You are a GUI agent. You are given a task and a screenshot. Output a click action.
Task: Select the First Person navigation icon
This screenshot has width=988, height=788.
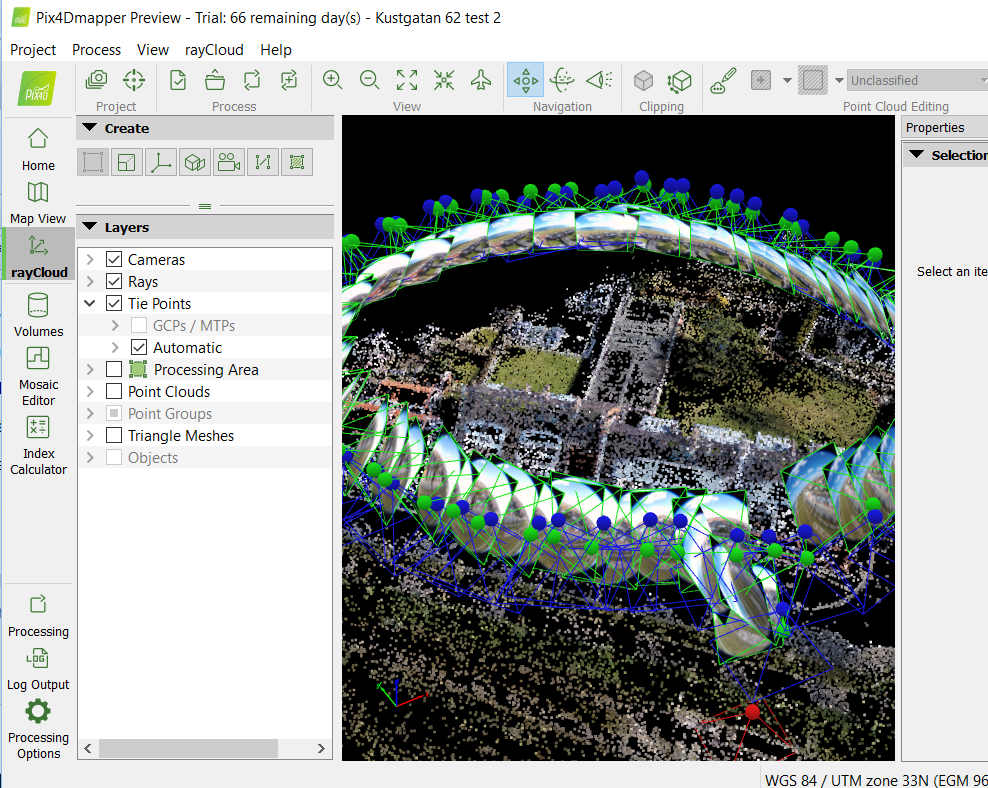pyautogui.click(x=599, y=80)
